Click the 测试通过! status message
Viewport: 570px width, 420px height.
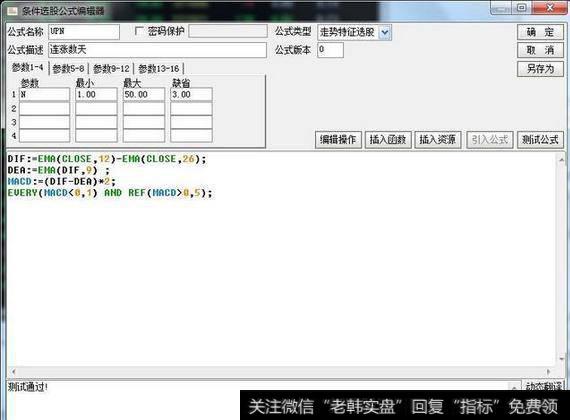click(28, 387)
